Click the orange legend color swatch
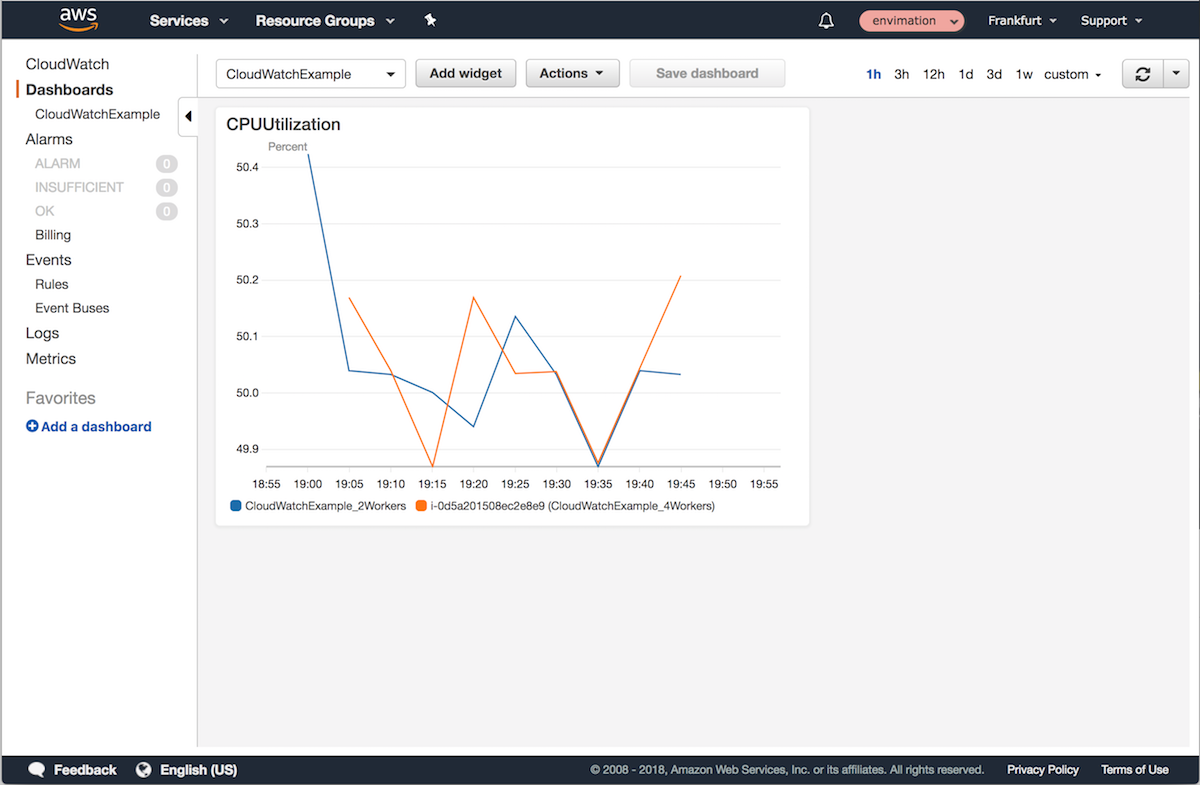Viewport: 1200px width, 785px height. click(421, 505)
